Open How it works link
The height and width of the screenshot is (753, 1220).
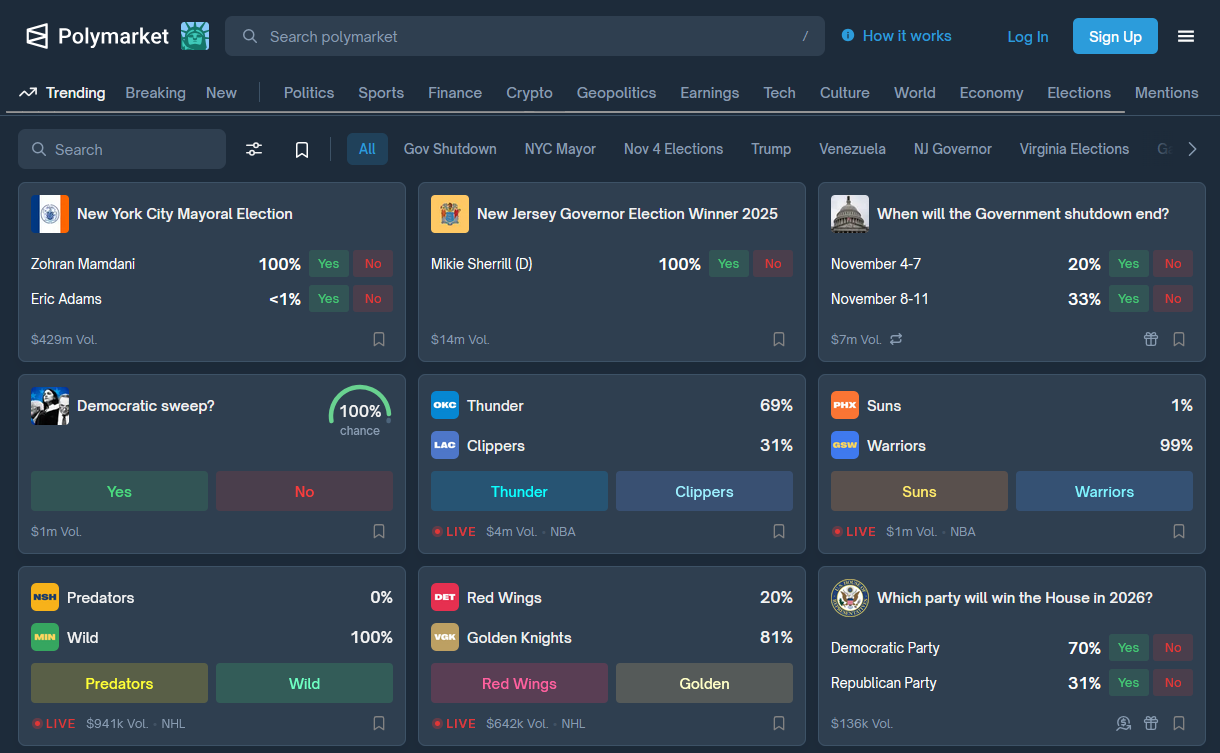[x=907, y=36]
